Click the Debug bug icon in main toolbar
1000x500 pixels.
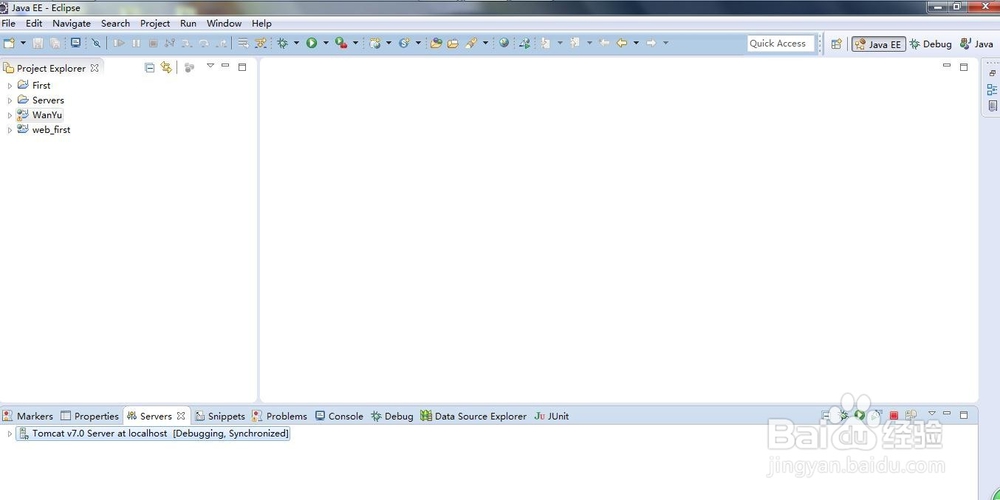click(282, 43)
